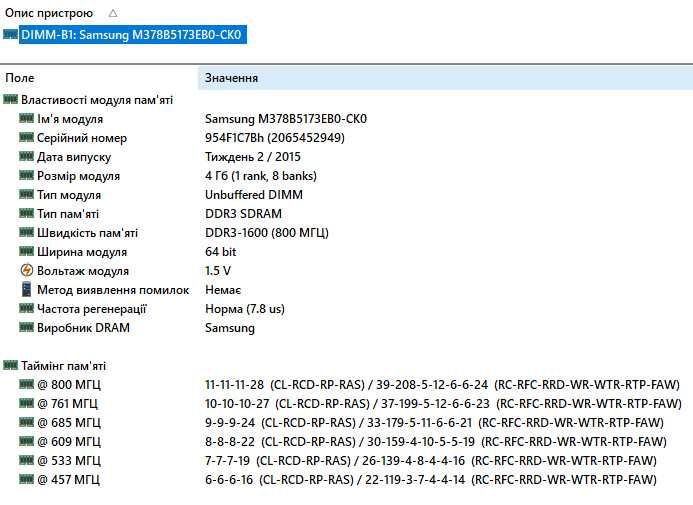Select the @ 609 МГЦ timing label

click(69, 442)
